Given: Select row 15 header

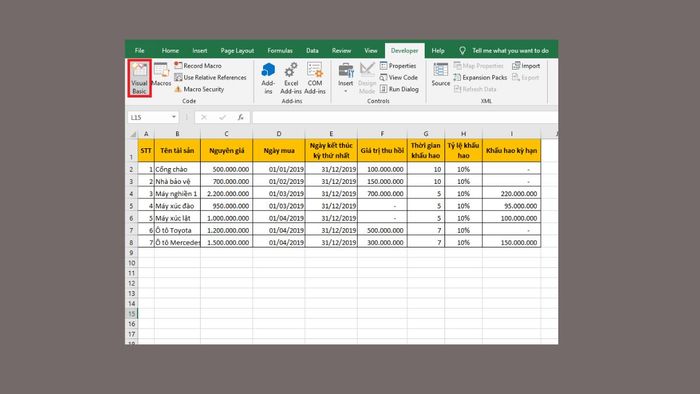Looking at the screenshot, I should tap(132, 314).
